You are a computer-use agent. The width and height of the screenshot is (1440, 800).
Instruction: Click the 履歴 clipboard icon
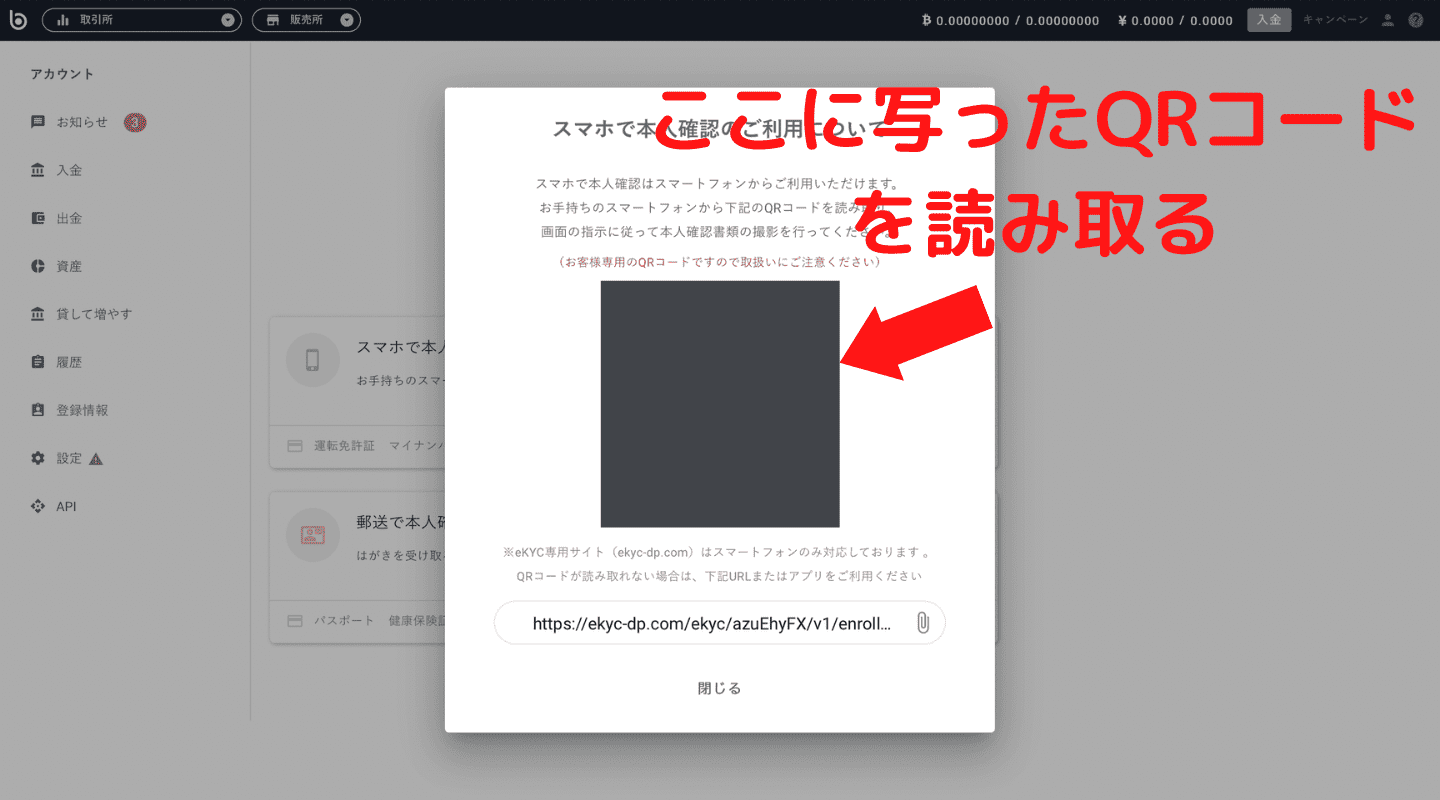pyautogui.click(x=38, y=362)
